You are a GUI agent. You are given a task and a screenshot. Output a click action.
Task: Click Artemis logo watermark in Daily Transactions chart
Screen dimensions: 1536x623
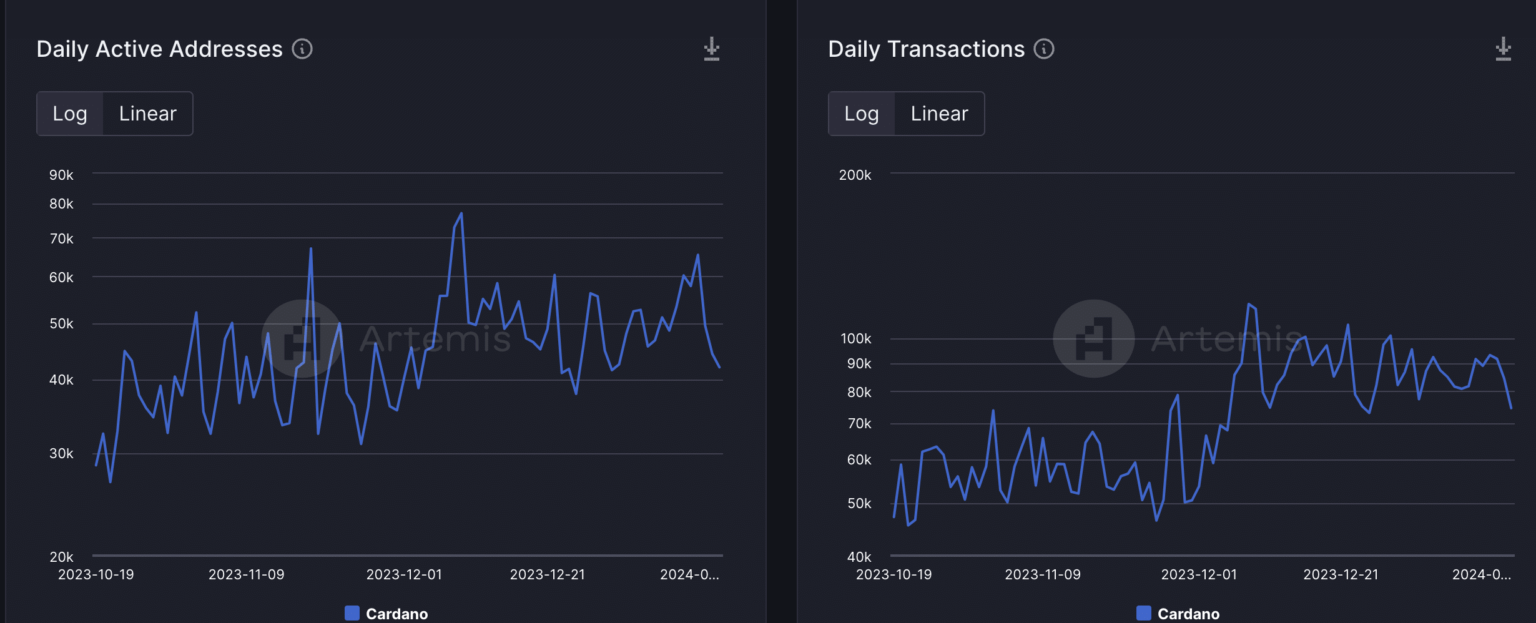pos(1093,338)
